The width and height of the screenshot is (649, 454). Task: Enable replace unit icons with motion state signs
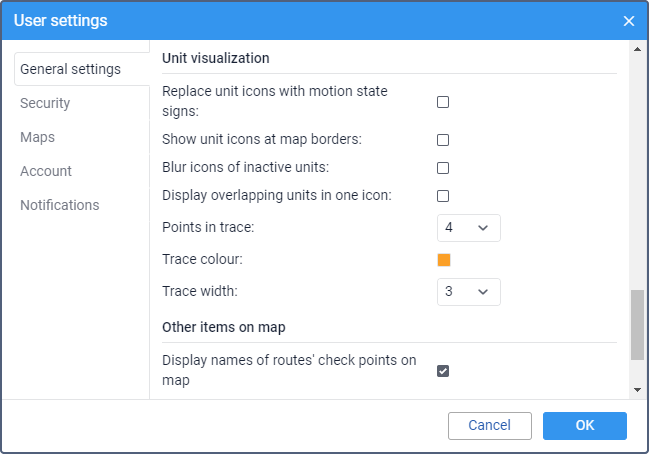pos(443,102)
